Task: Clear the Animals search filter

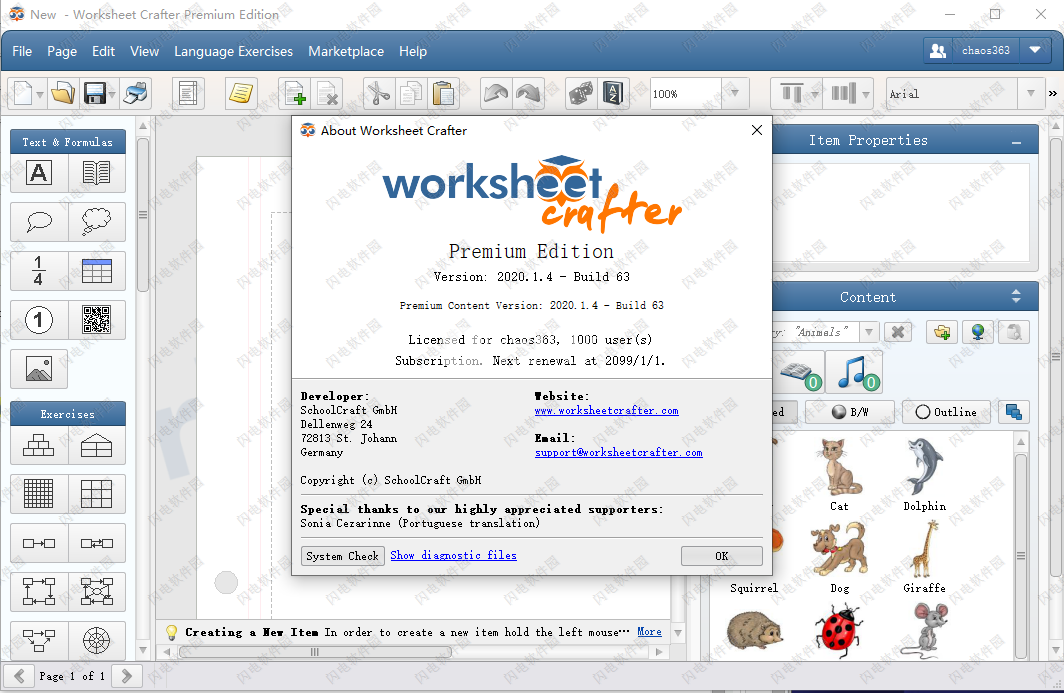Action: (x=898, y=332)
